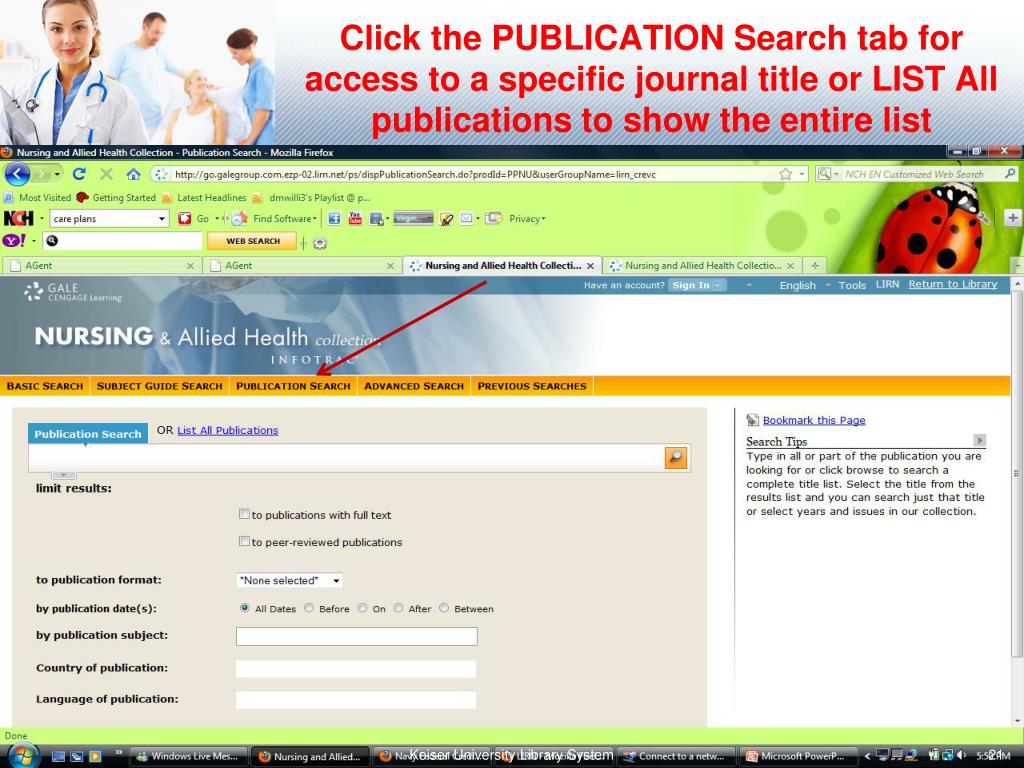This screenshot has width=1024, height=768.
Task: Click the Yahoo! logo in toolbar
Action: coord(14,240)
